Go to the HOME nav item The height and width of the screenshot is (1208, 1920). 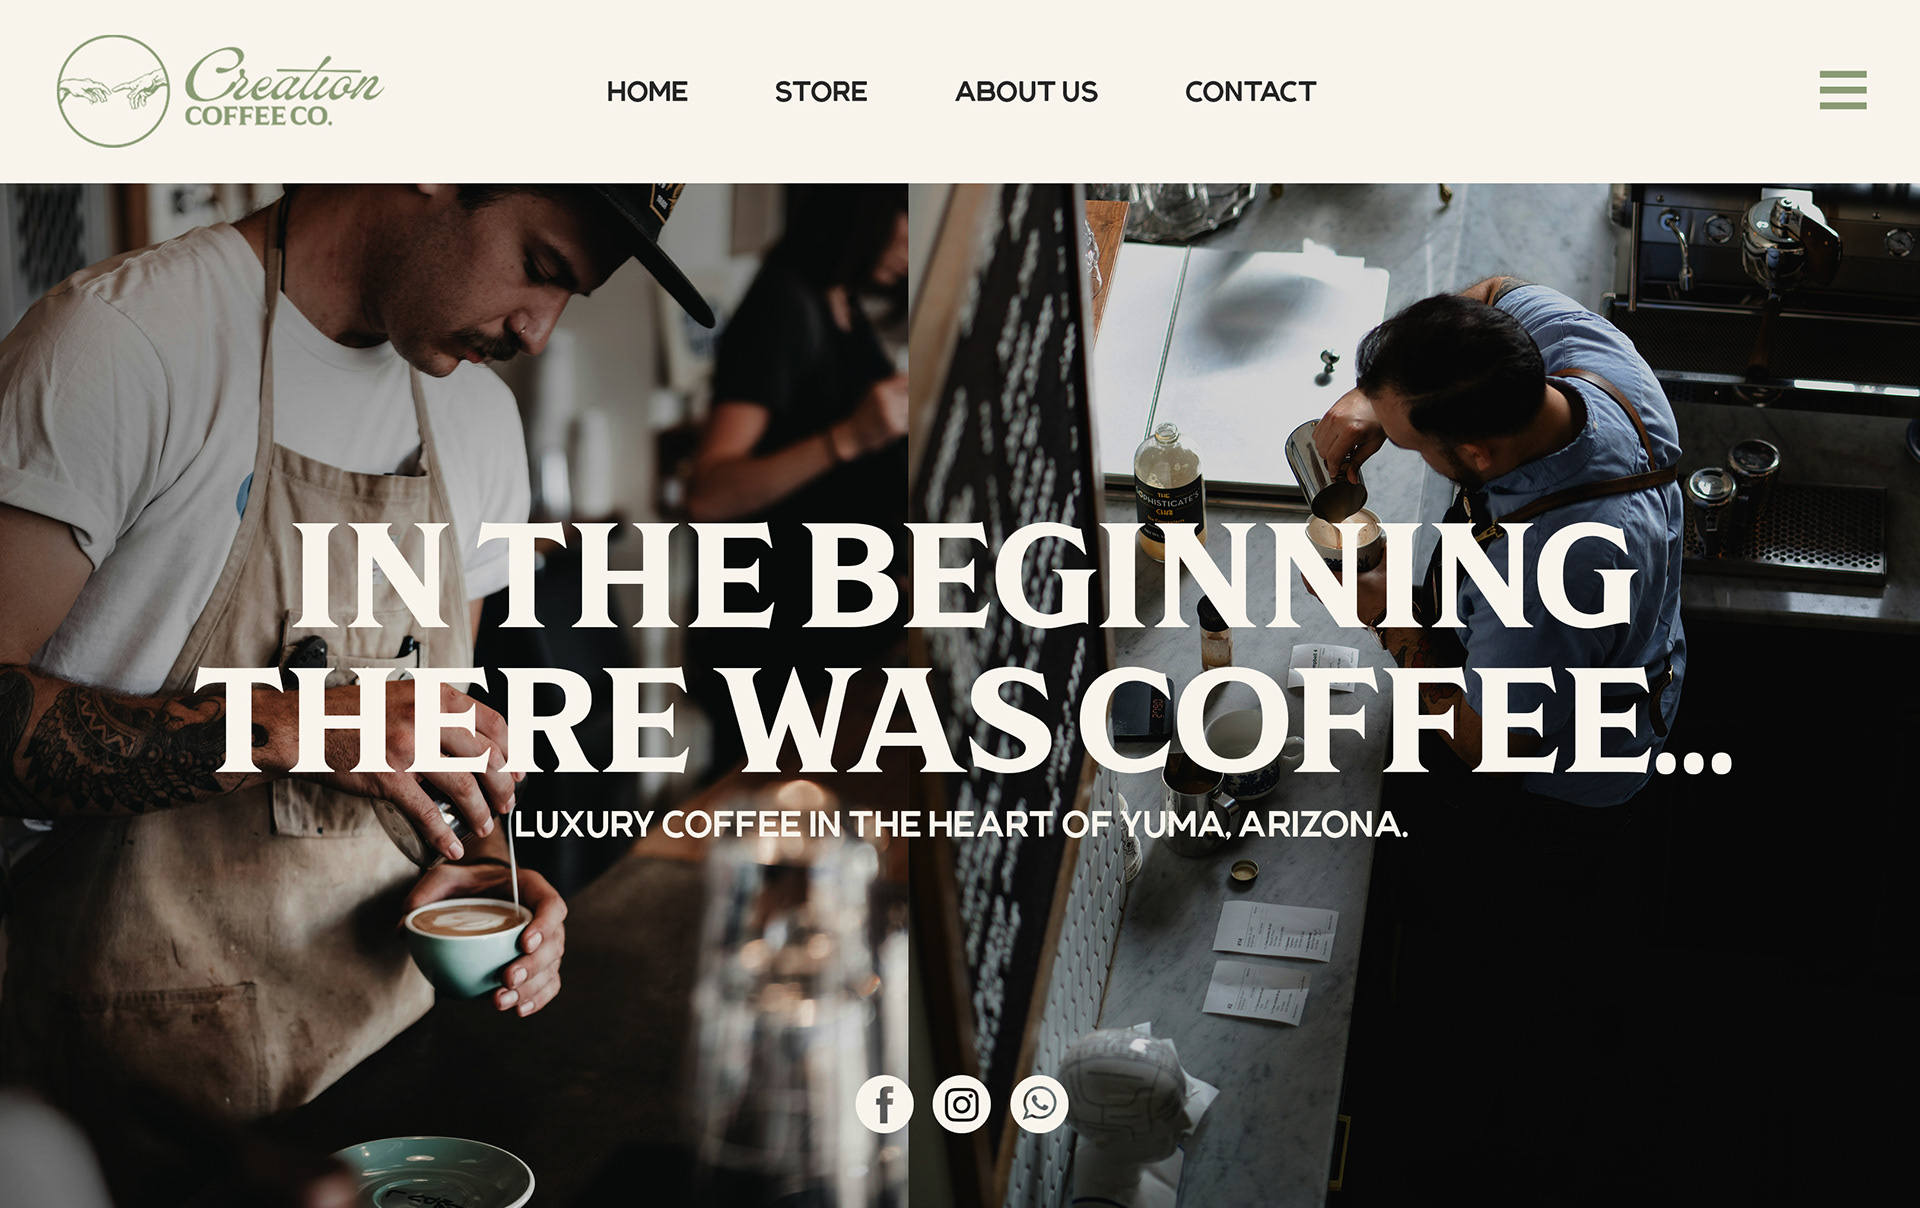point(647,91)
